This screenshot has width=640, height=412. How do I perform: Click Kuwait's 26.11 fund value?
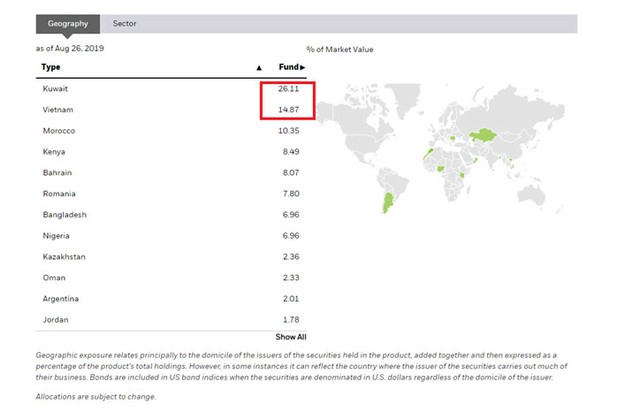(x=289, y=89)
